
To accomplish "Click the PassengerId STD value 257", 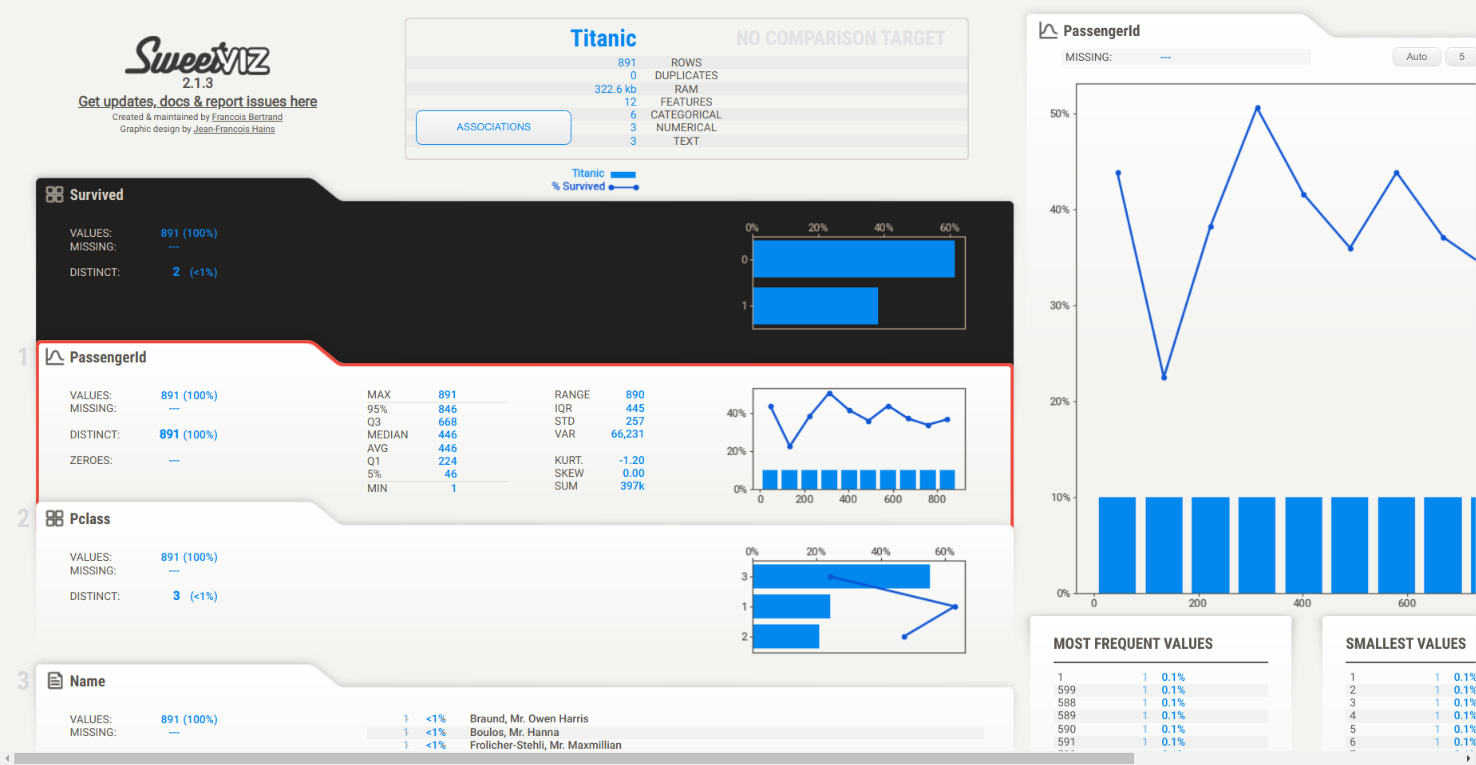I will point(635,421).
